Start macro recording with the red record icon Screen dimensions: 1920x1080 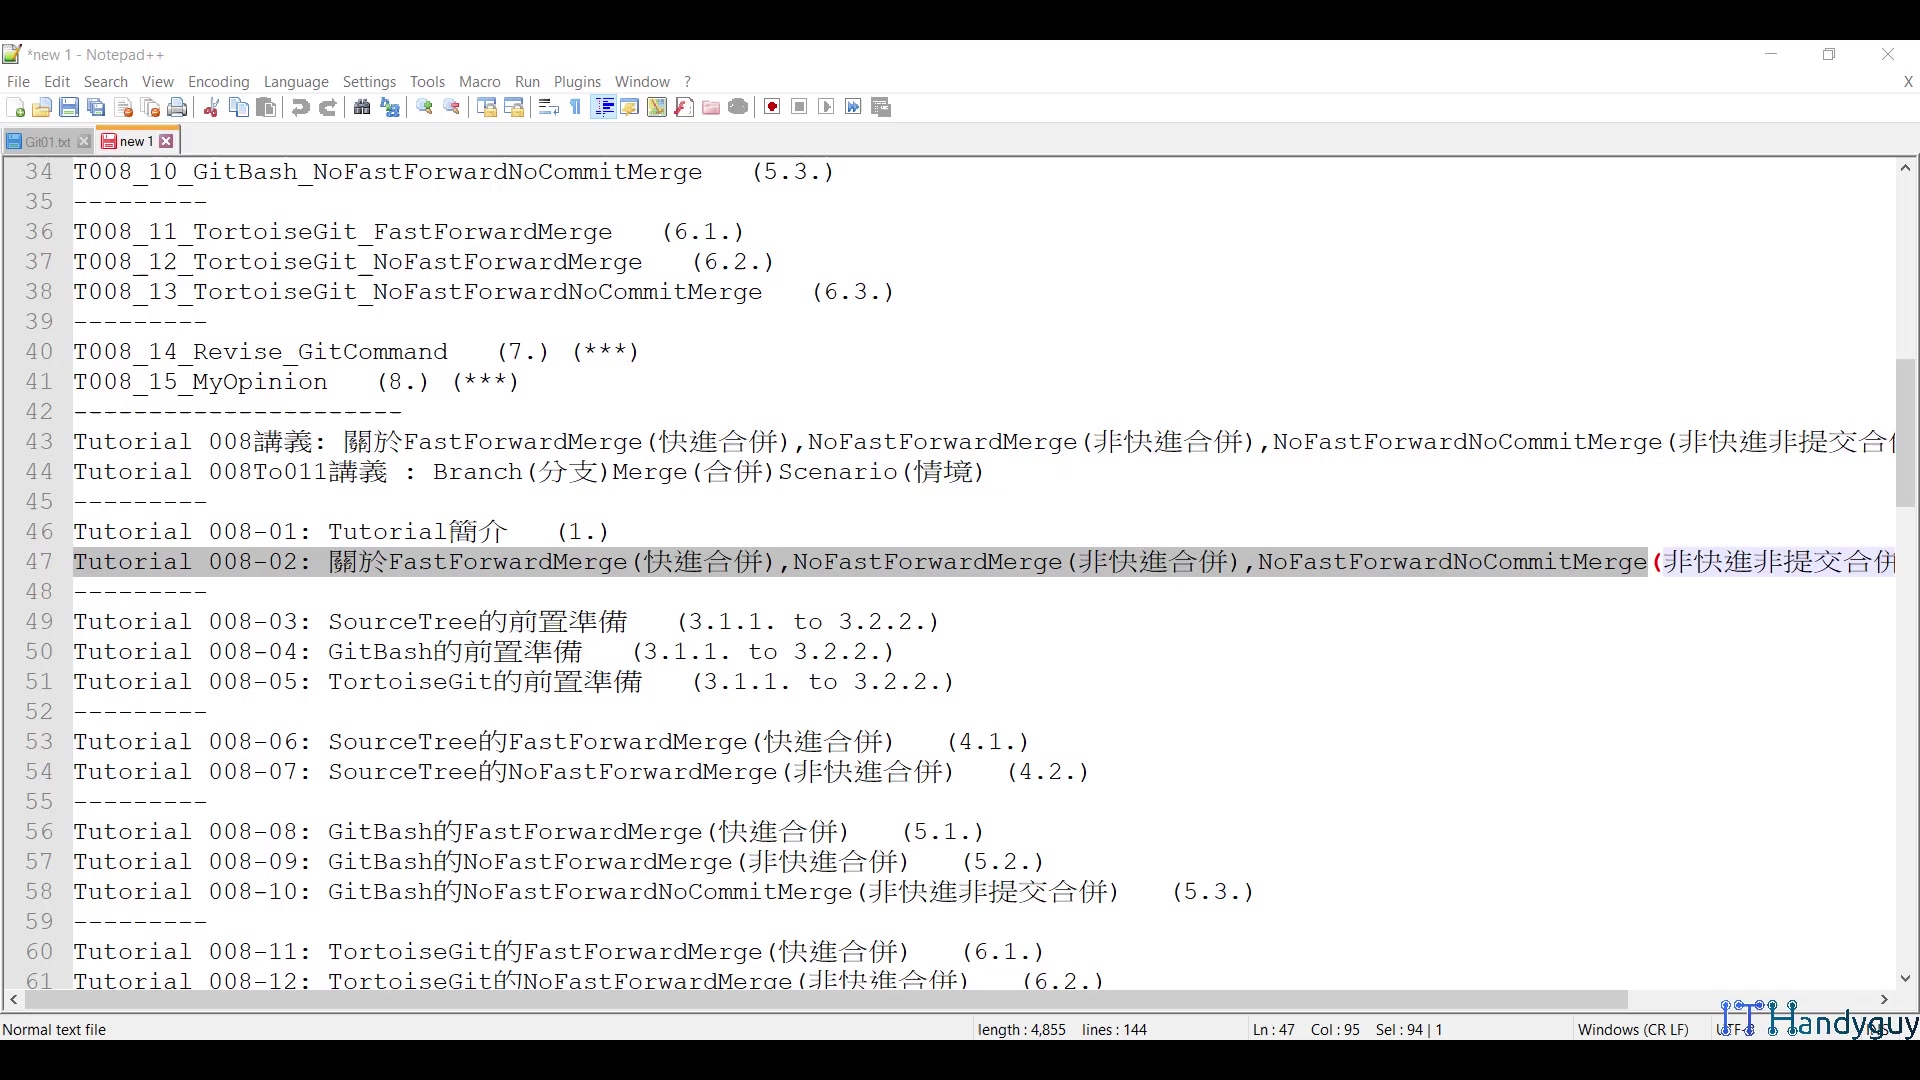click(x=771, y=107)
